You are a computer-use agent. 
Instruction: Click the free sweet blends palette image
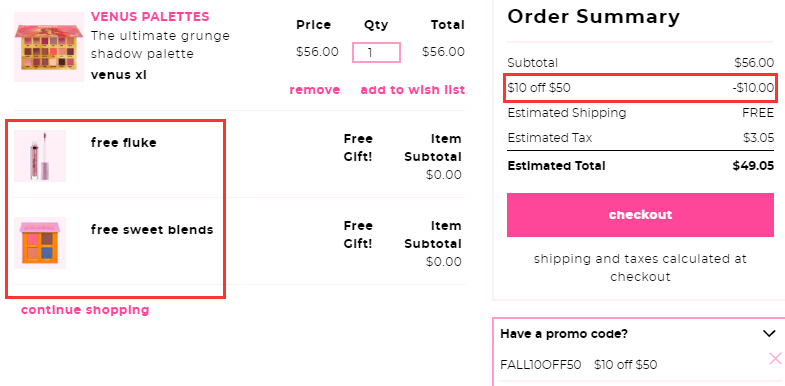pos(40,243)
